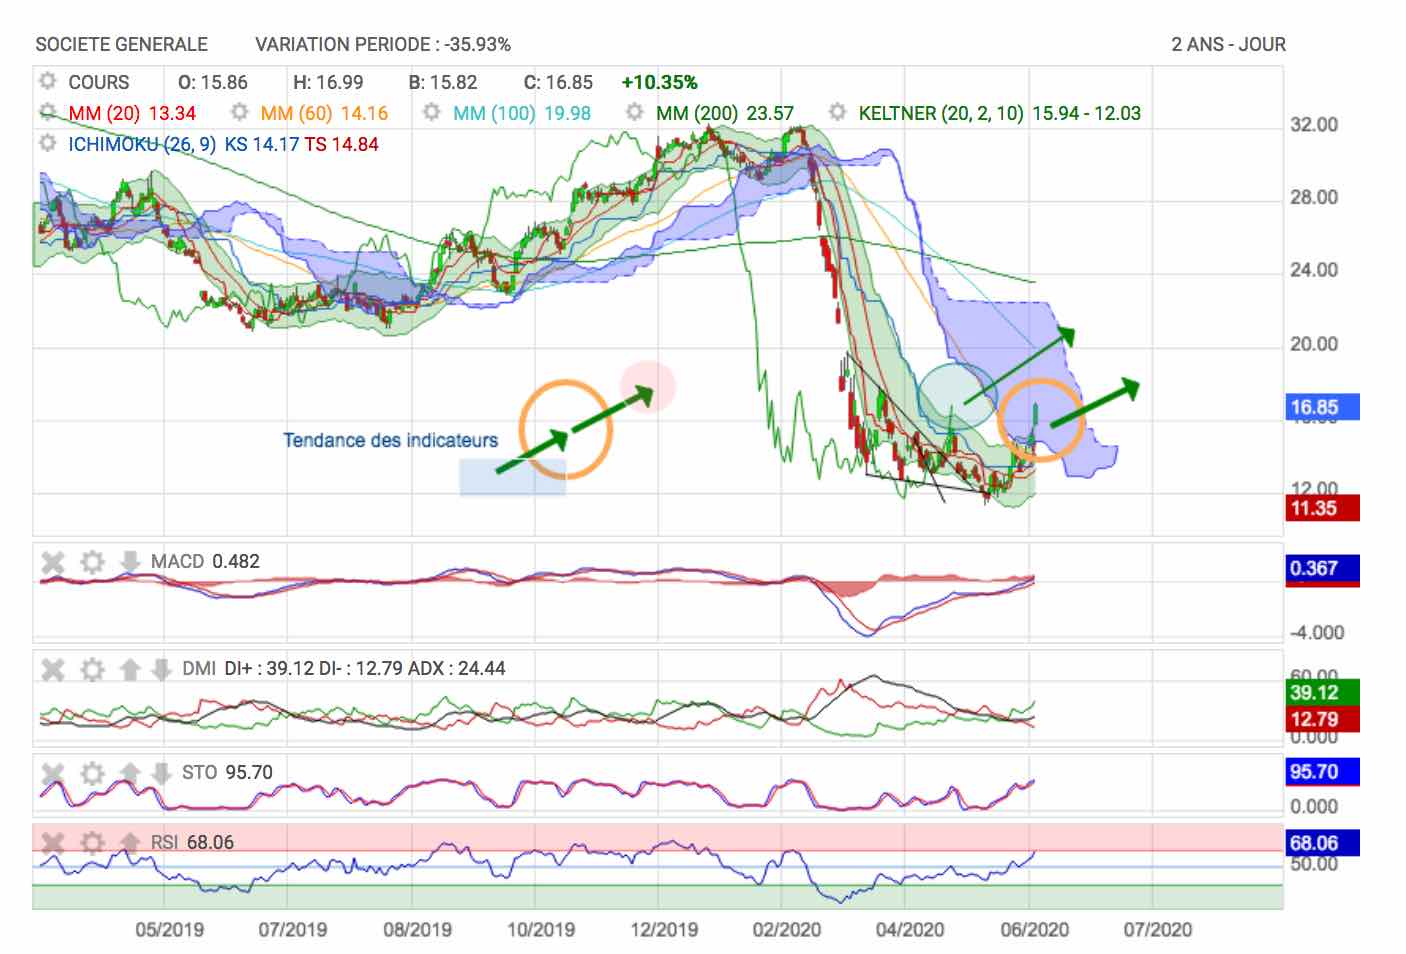Open KELTNER channel settings gear
This screenshot has width=1406, height=954.
click(x=837, y=112)
